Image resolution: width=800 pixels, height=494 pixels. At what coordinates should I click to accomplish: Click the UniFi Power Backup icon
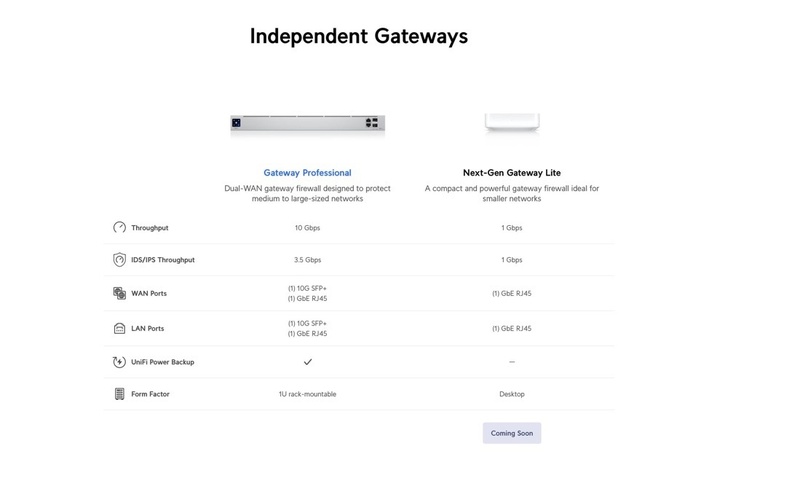point(119,362)
